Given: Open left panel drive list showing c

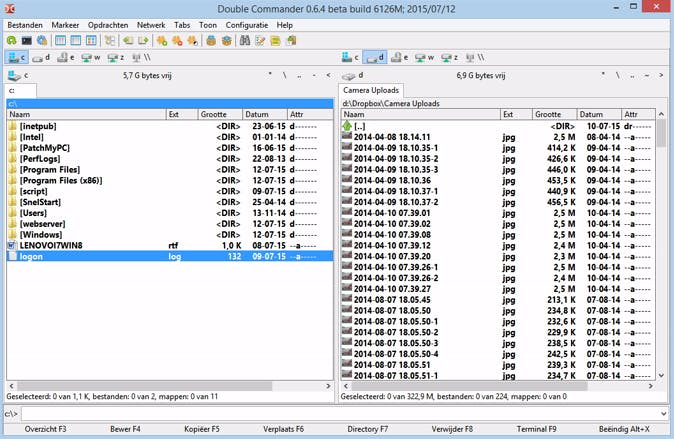Looking at the screenshot, I should 18,75.
